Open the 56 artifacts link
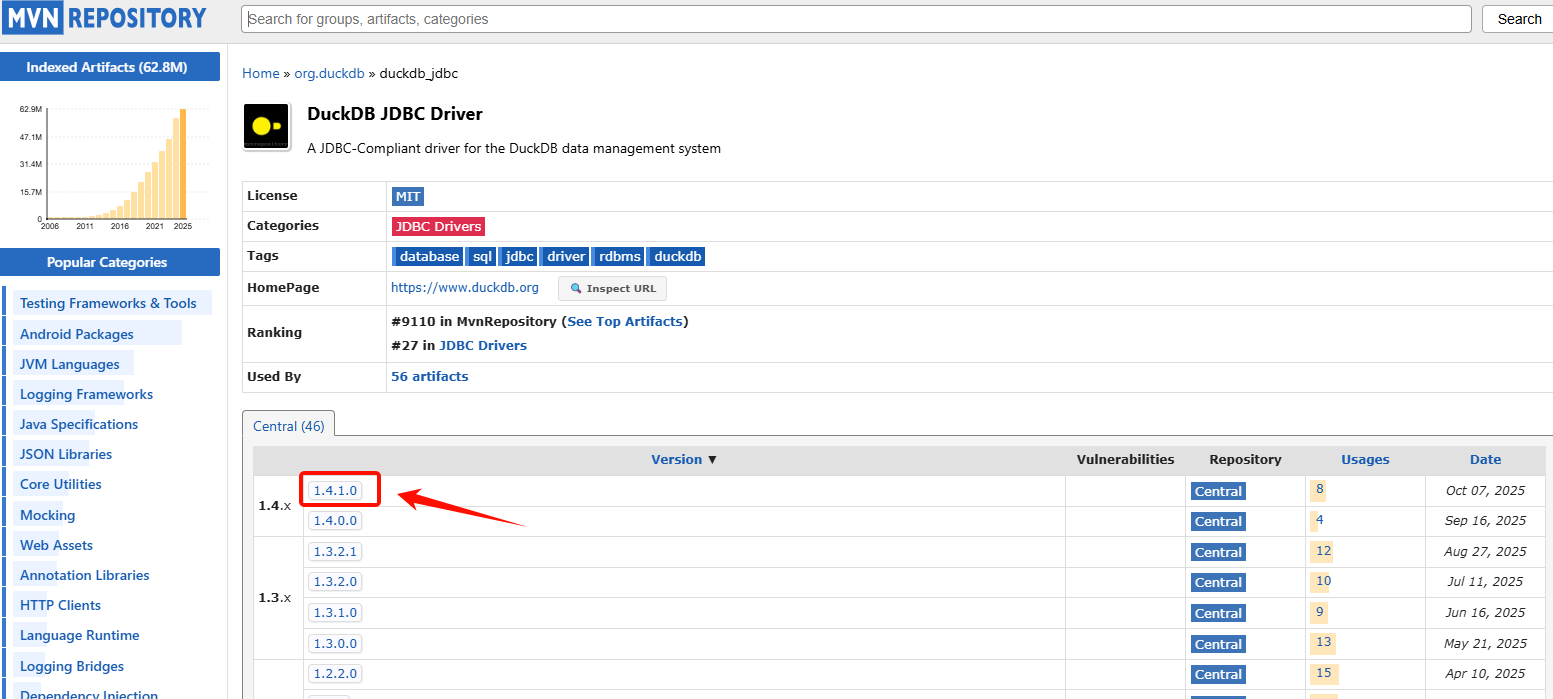The width and height of the screenshot is (1553, 699). pos(429,377)
